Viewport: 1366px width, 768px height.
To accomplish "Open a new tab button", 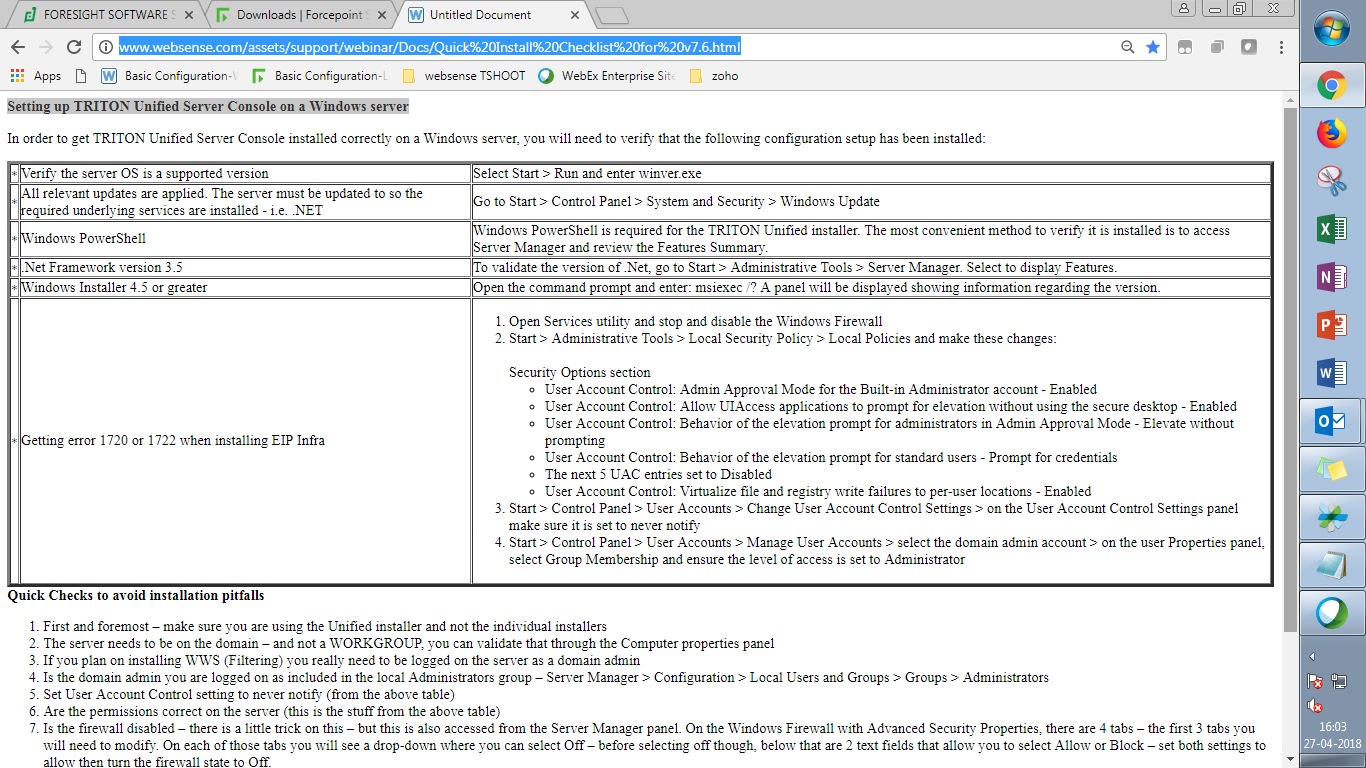I will click(x=611, y=15).
